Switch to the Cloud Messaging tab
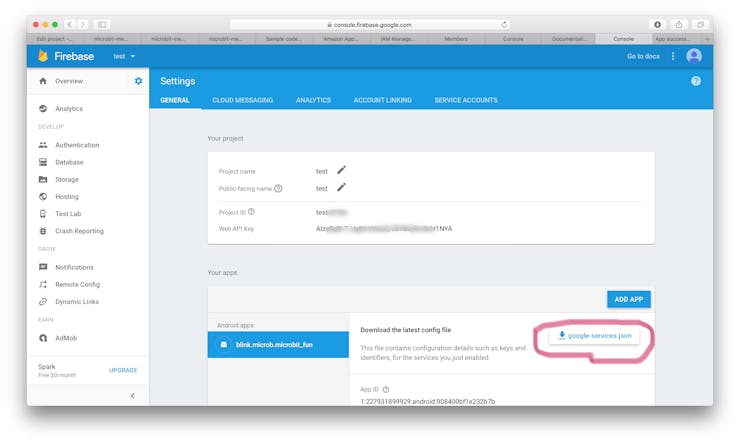This screenshot has width=740, height=444. (243, 100)
